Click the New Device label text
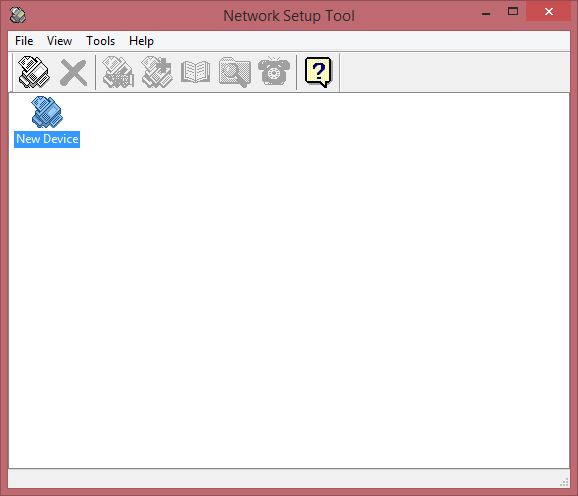578x496 pixels. 47,139
